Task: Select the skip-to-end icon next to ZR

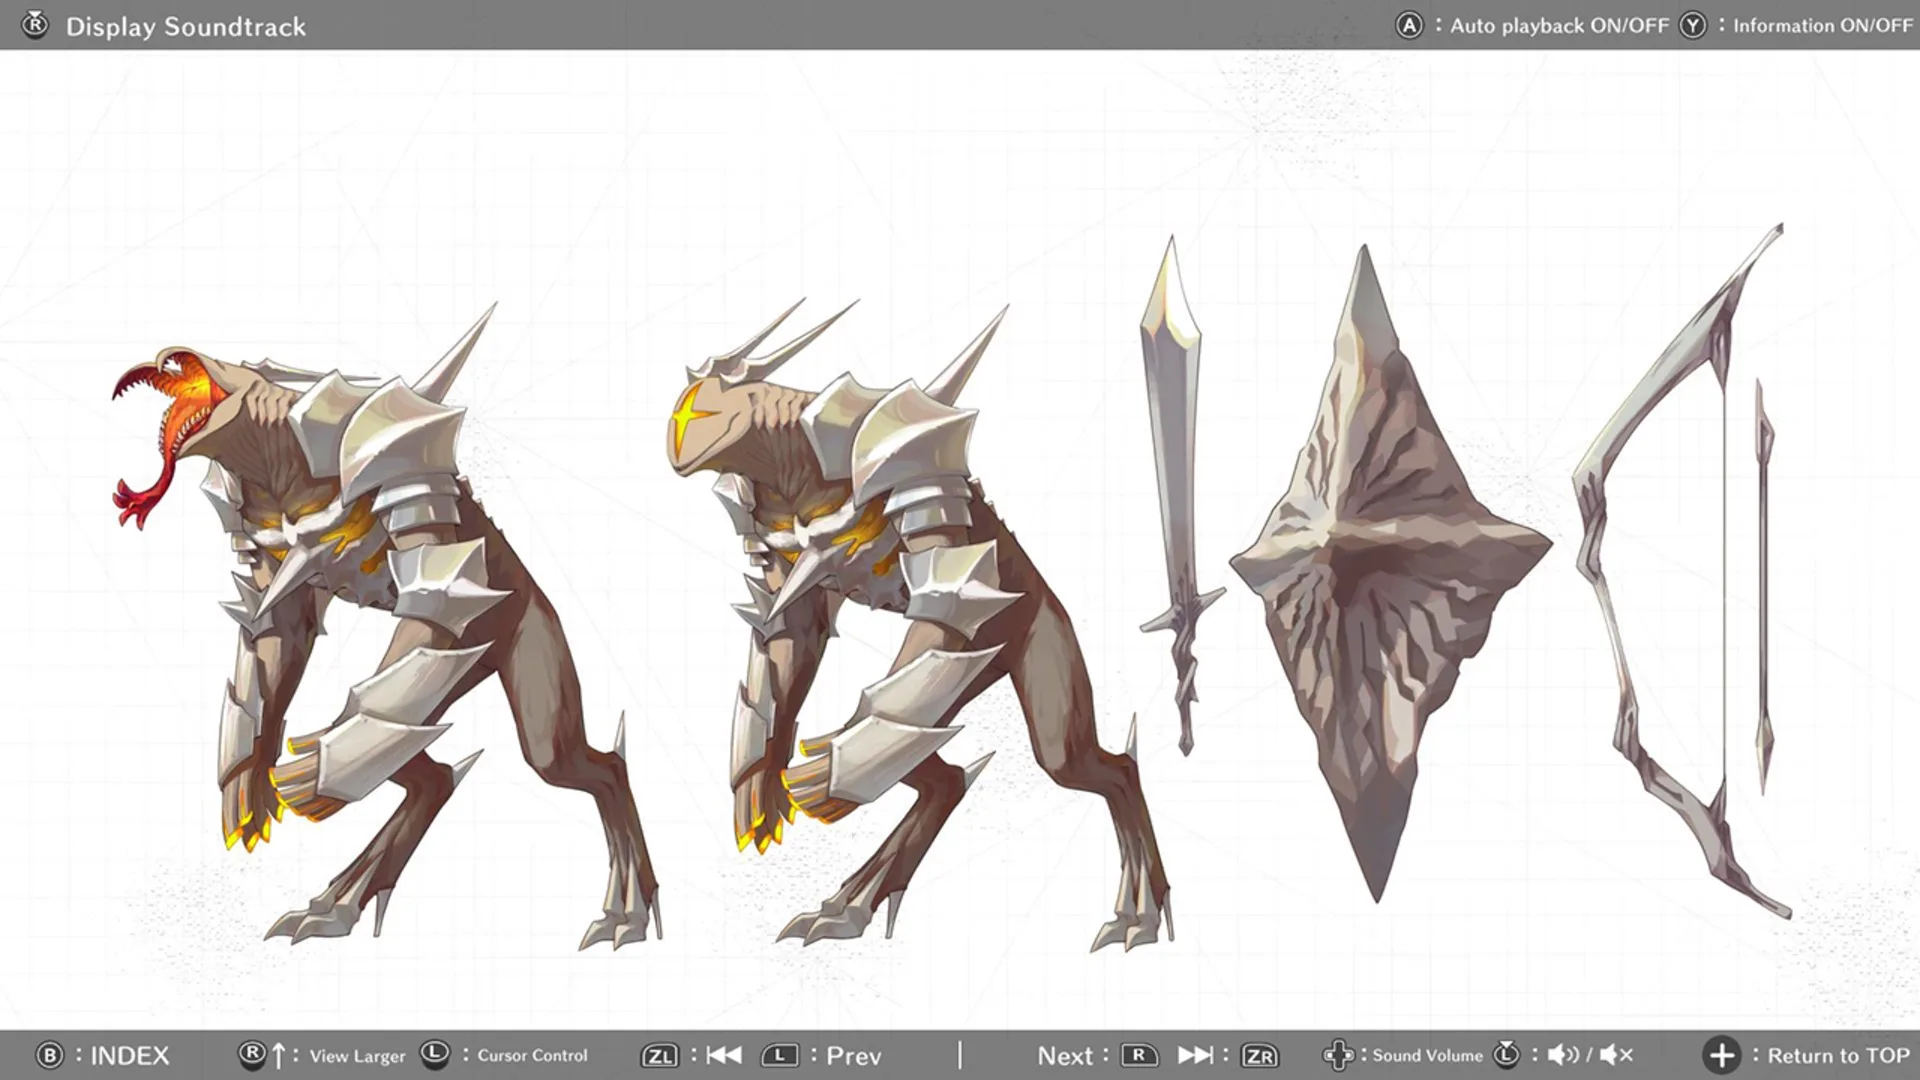Action: [x=1196, y=1055]
